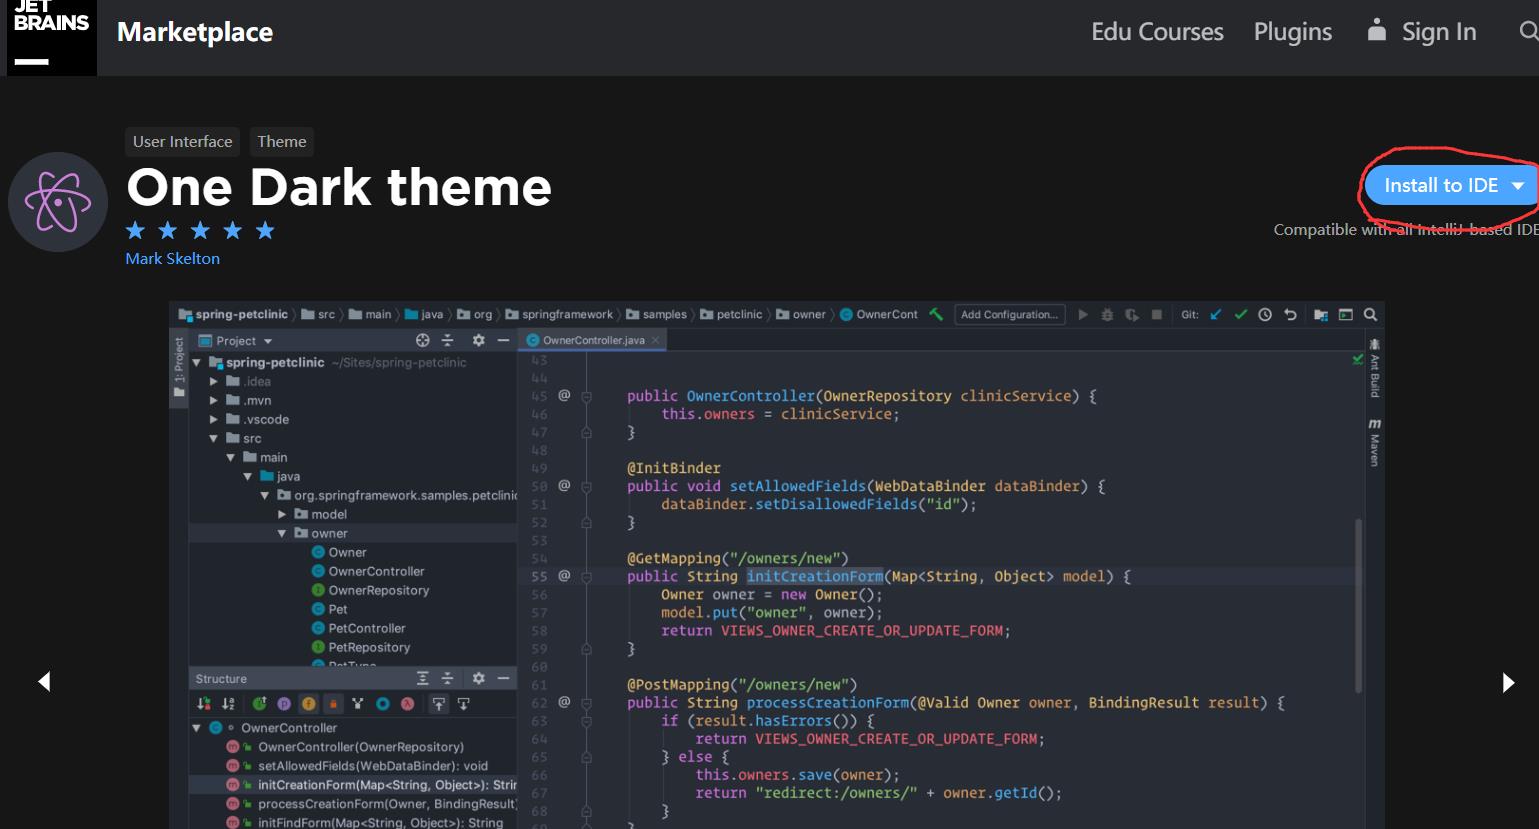
Task: Click the Structure panel hide minus icon
Action: [503, 678]
